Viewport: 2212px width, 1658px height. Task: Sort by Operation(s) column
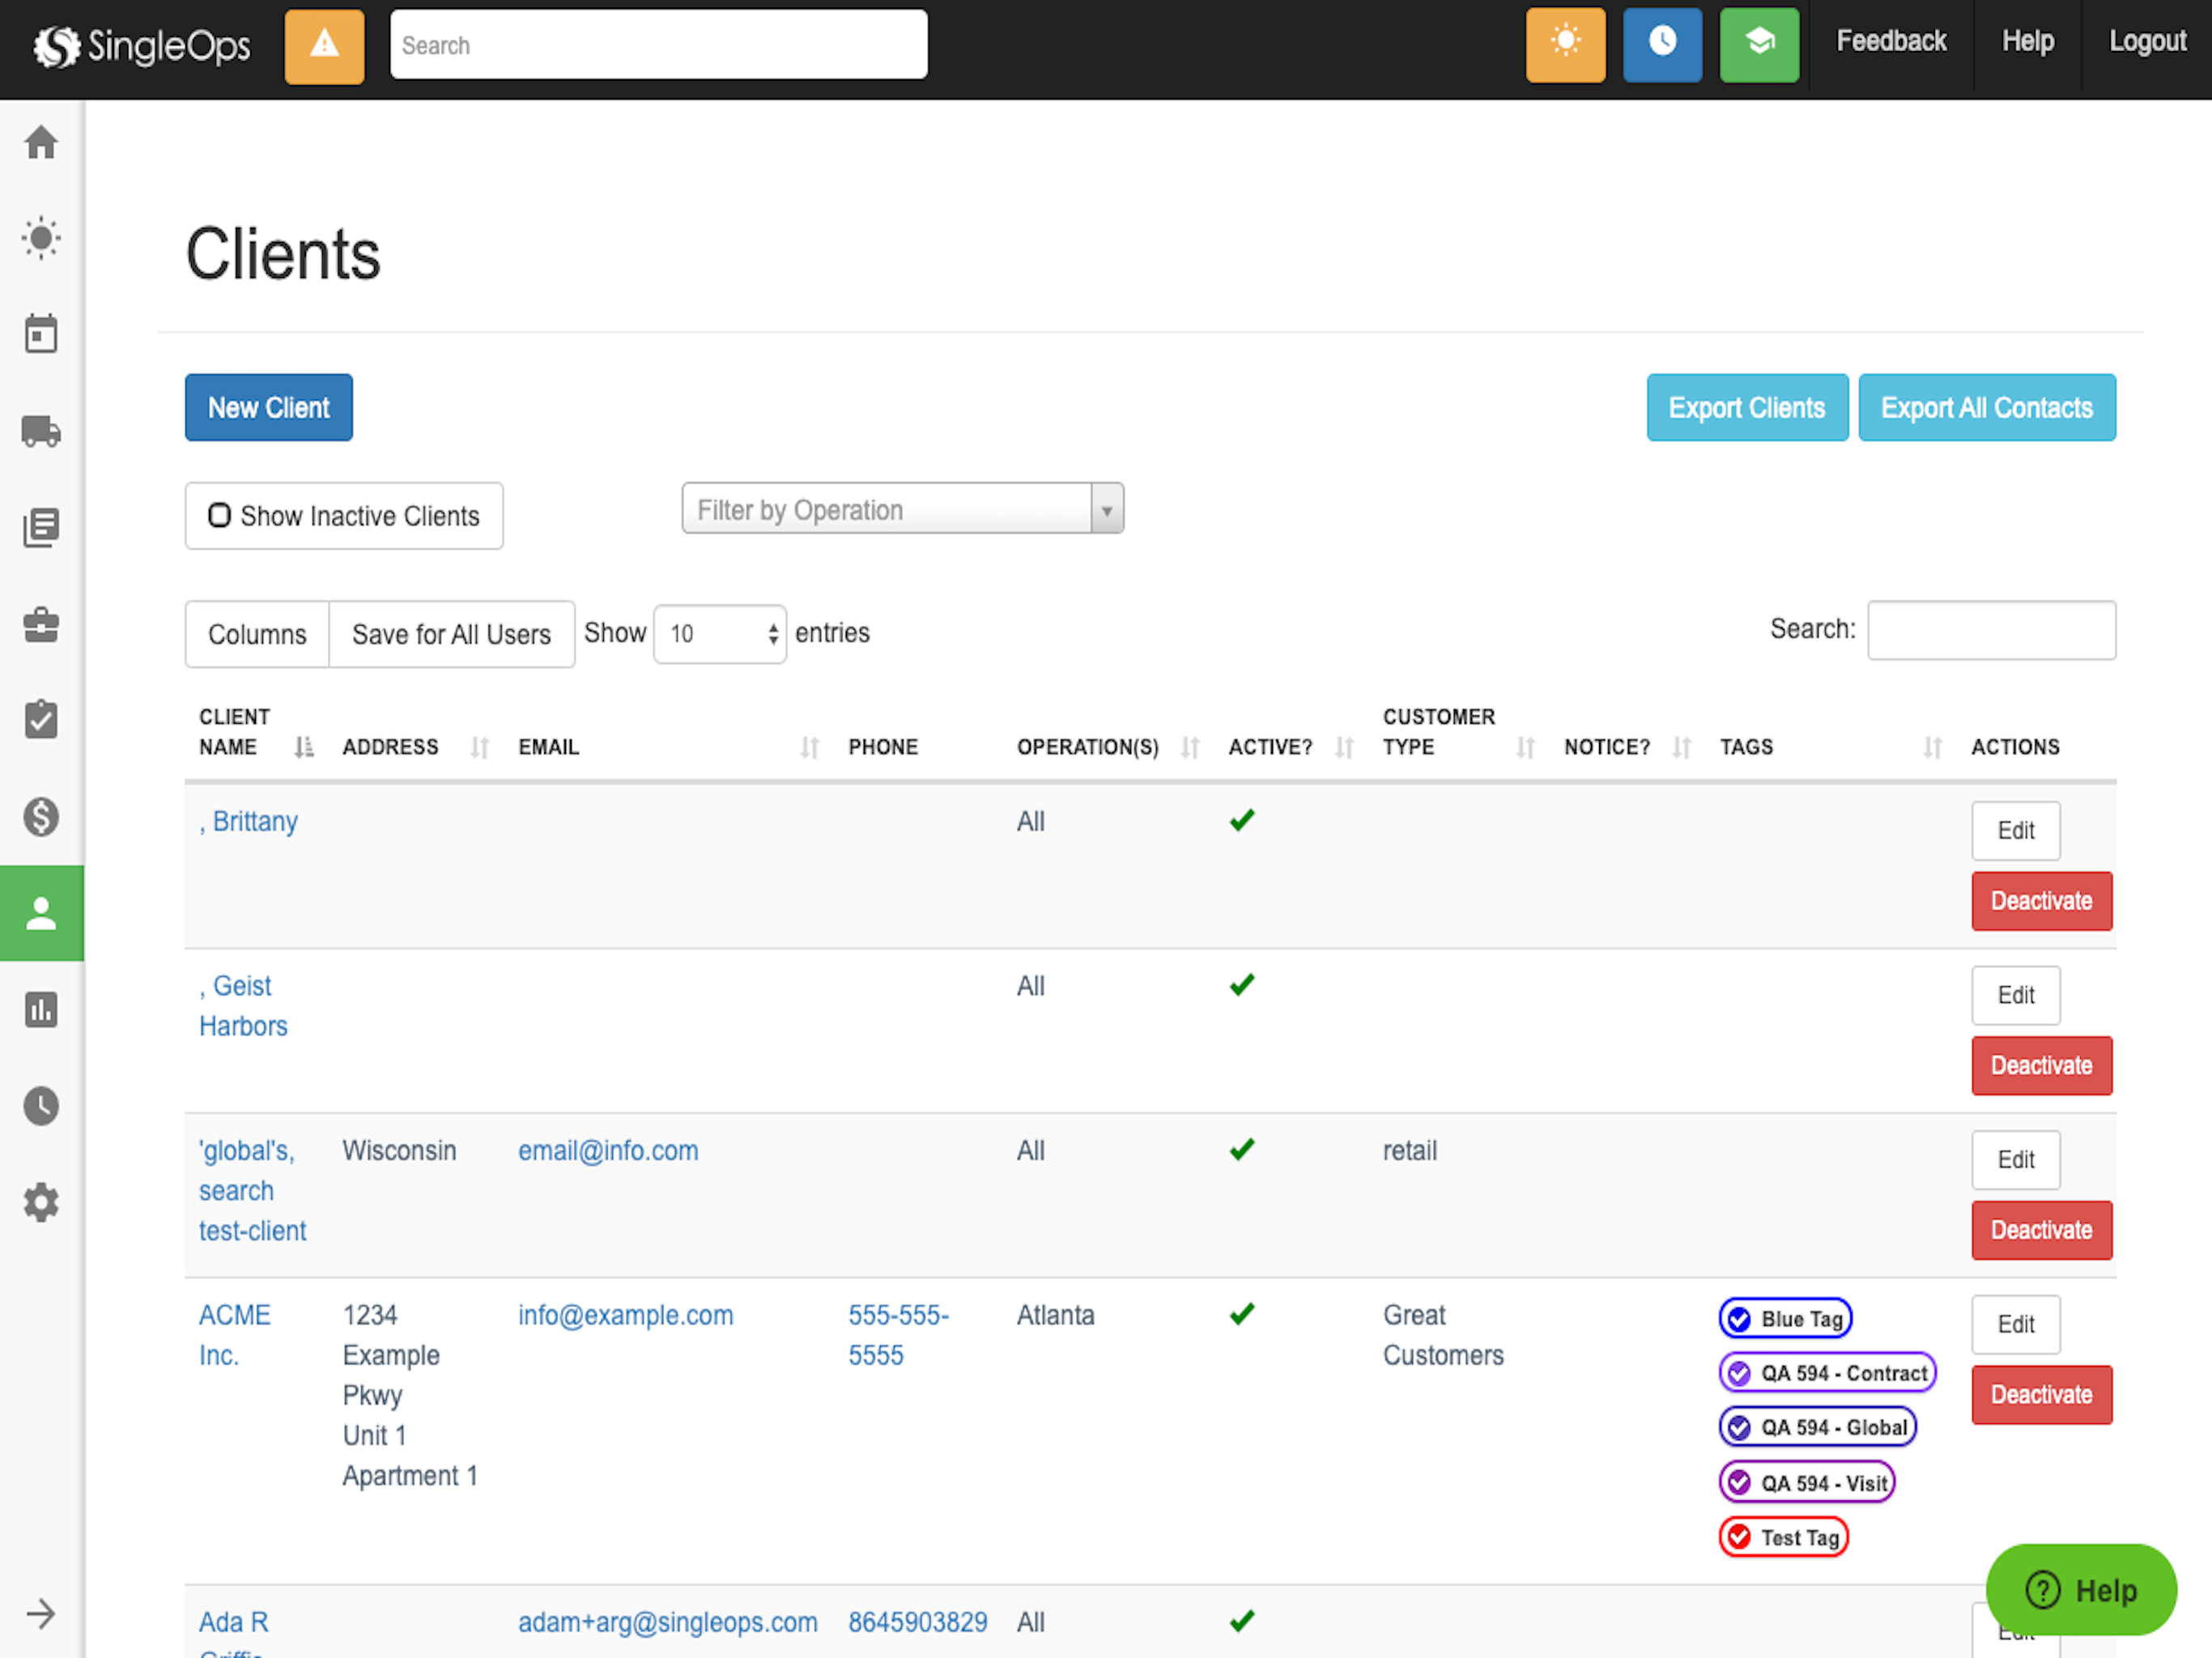pos(1107,747)
